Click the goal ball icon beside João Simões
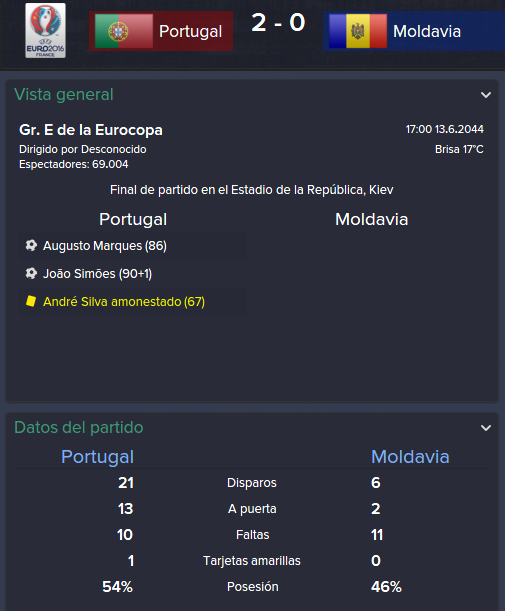The image size is (505, 611). click(31, 274)
